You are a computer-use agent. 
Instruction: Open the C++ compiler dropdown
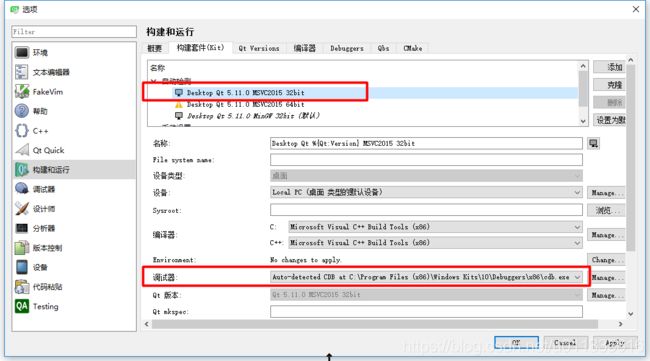click(435, 242)
